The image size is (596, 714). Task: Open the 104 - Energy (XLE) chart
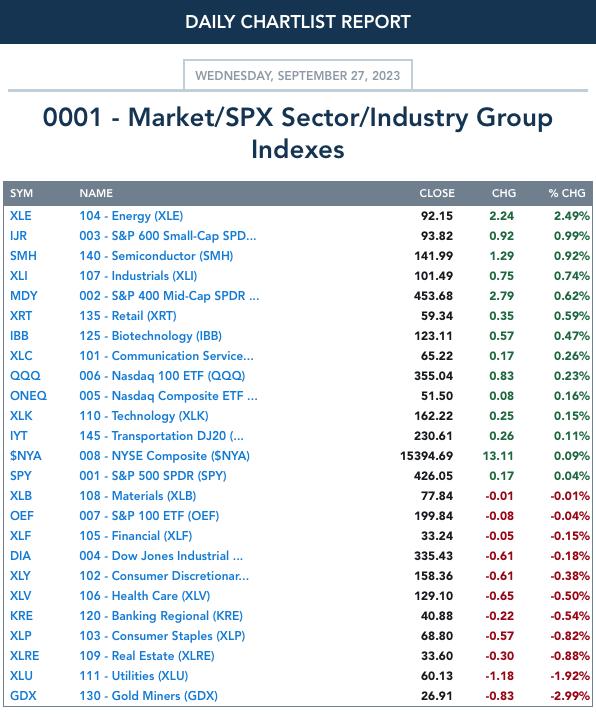point(131,216)
